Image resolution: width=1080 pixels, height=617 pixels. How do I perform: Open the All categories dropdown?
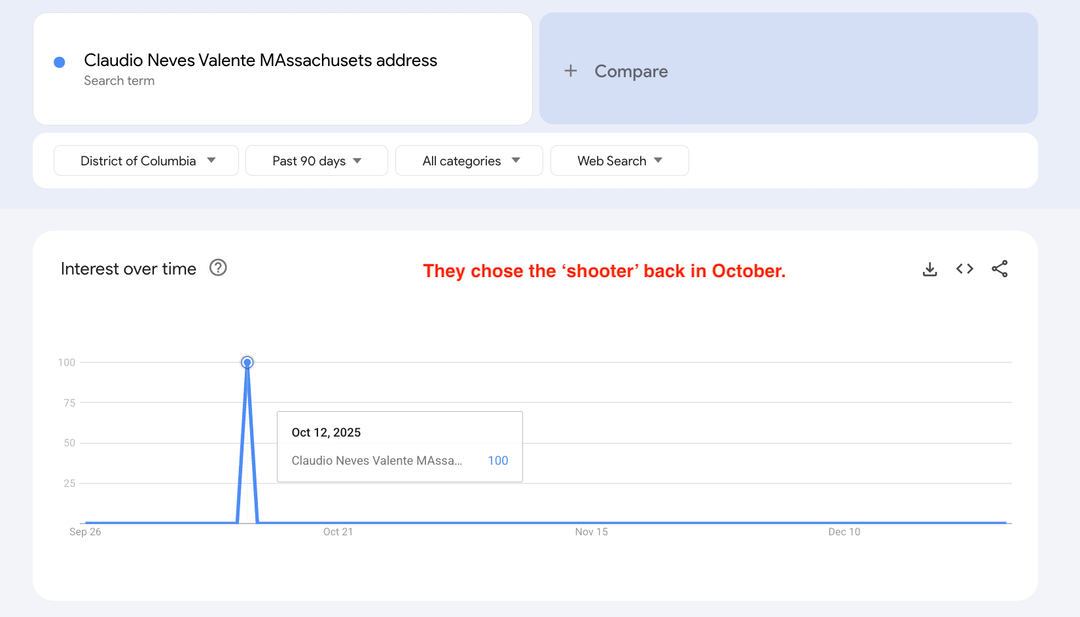tap(469, 160)
